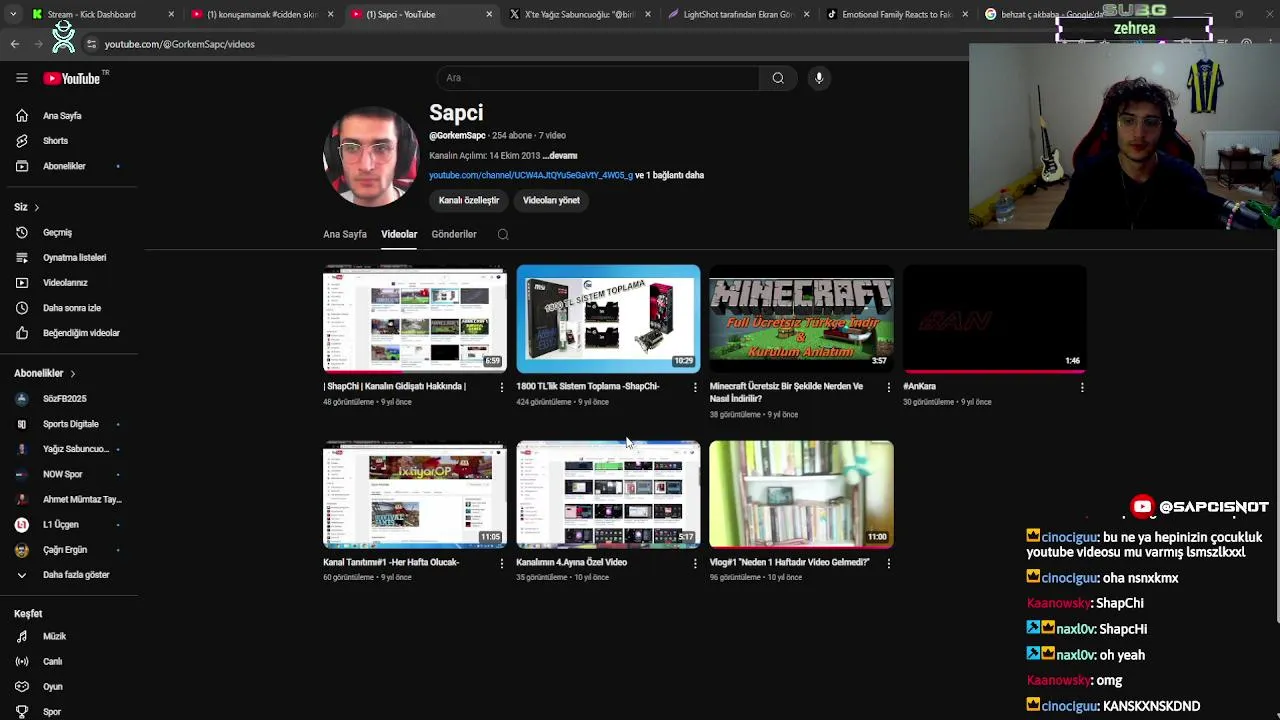1280x720 pixels.
Task: Expand the Abonelikler section heading
Action: pos(45,373)
